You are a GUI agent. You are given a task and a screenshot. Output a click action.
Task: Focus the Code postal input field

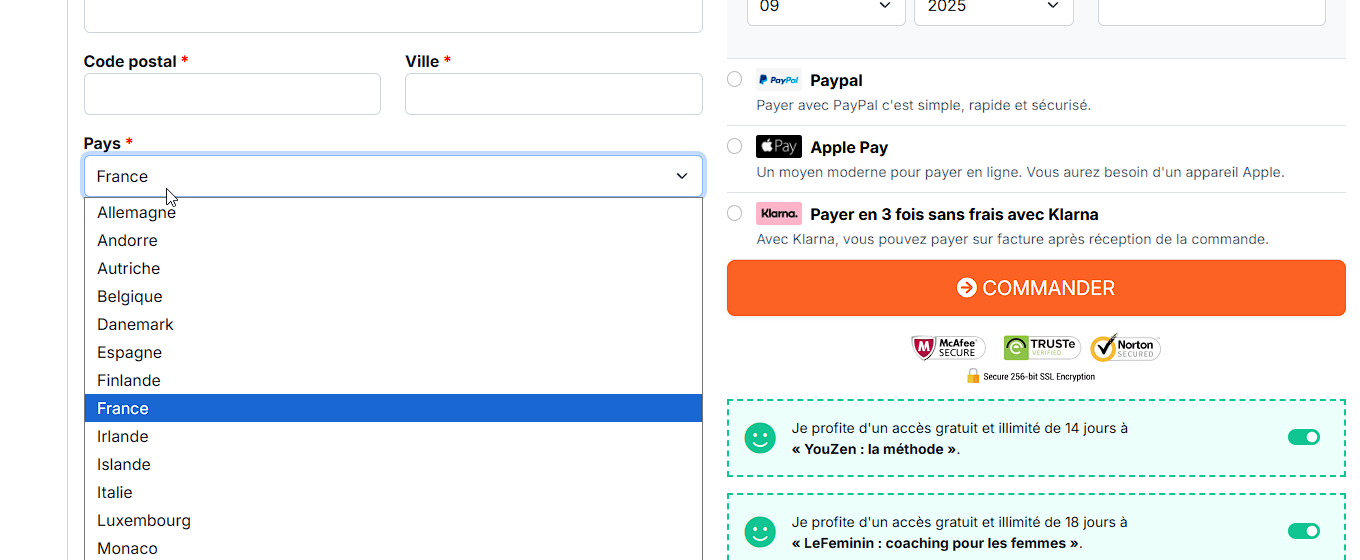(232, 94)
